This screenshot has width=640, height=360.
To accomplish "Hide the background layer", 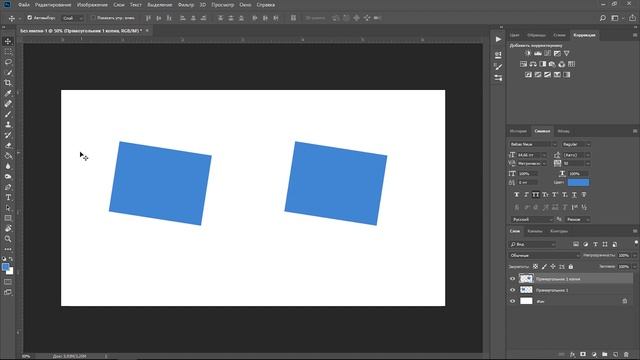I will 513,301.
